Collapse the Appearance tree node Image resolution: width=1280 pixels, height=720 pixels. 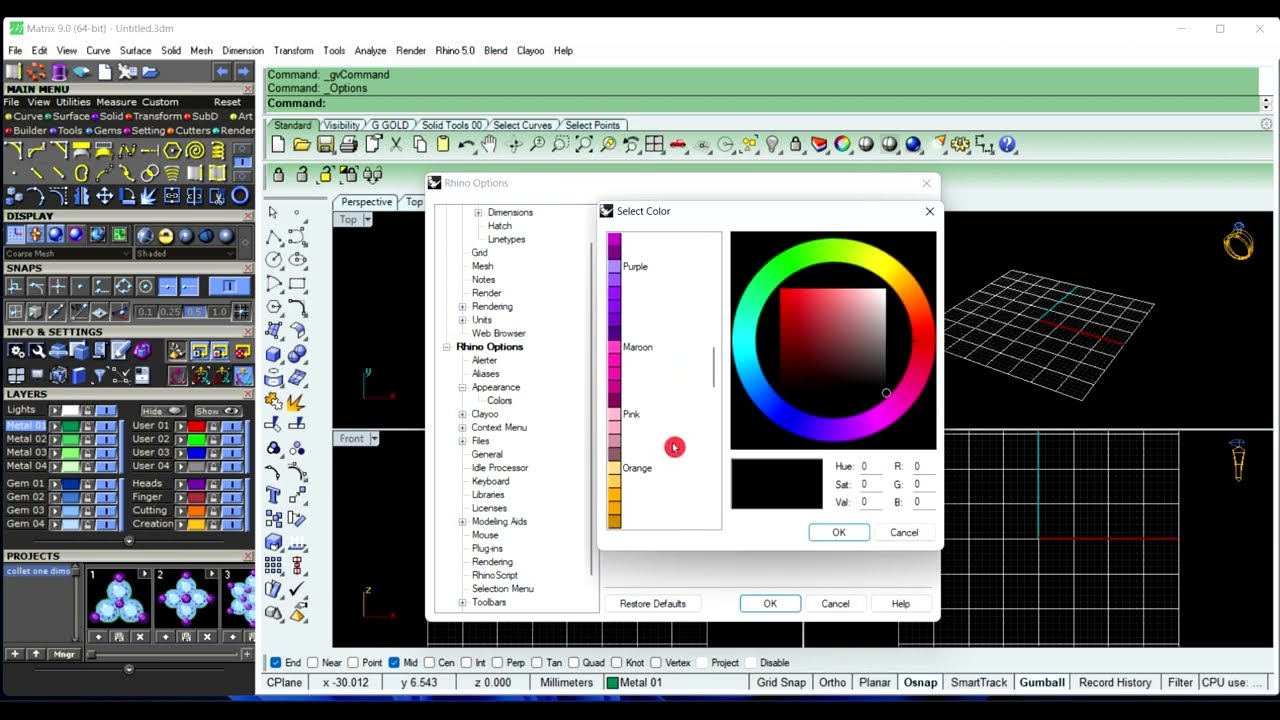click(x=462, y=387)
